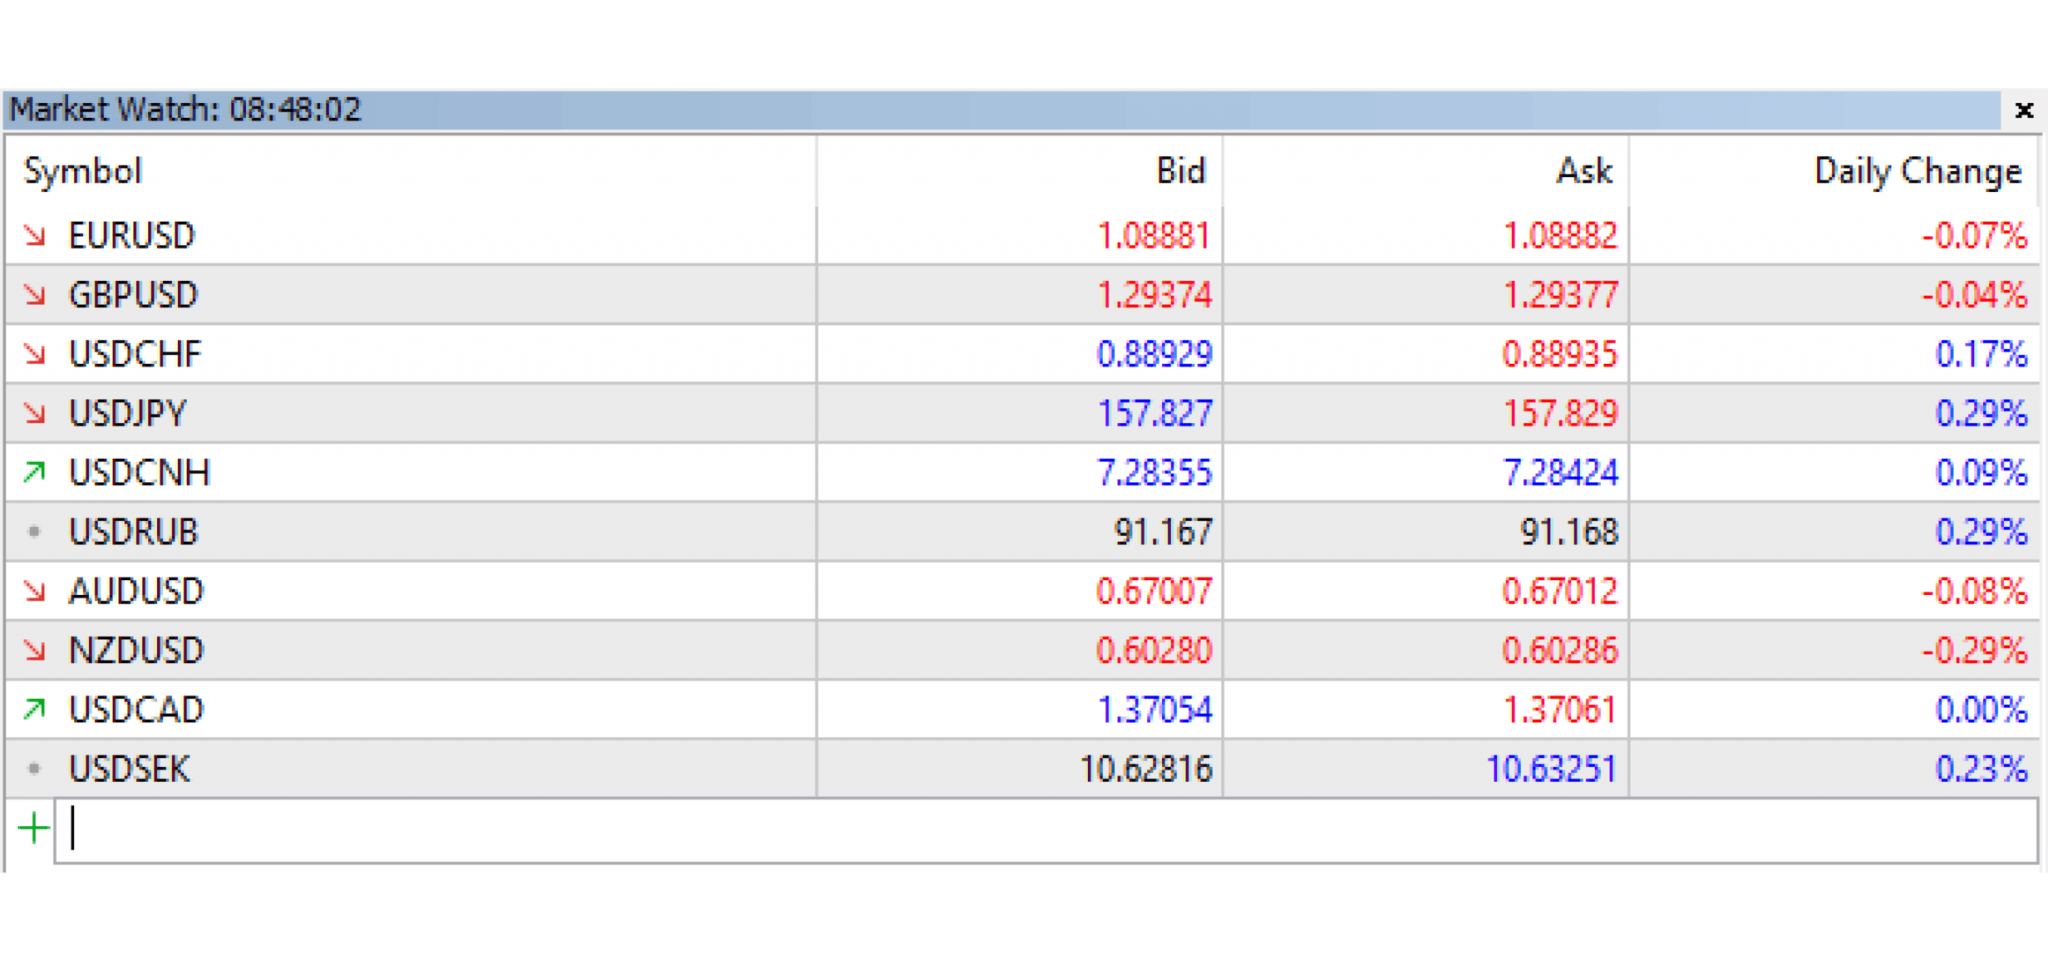Select the AUDUSD symbol name

point(136,591)
